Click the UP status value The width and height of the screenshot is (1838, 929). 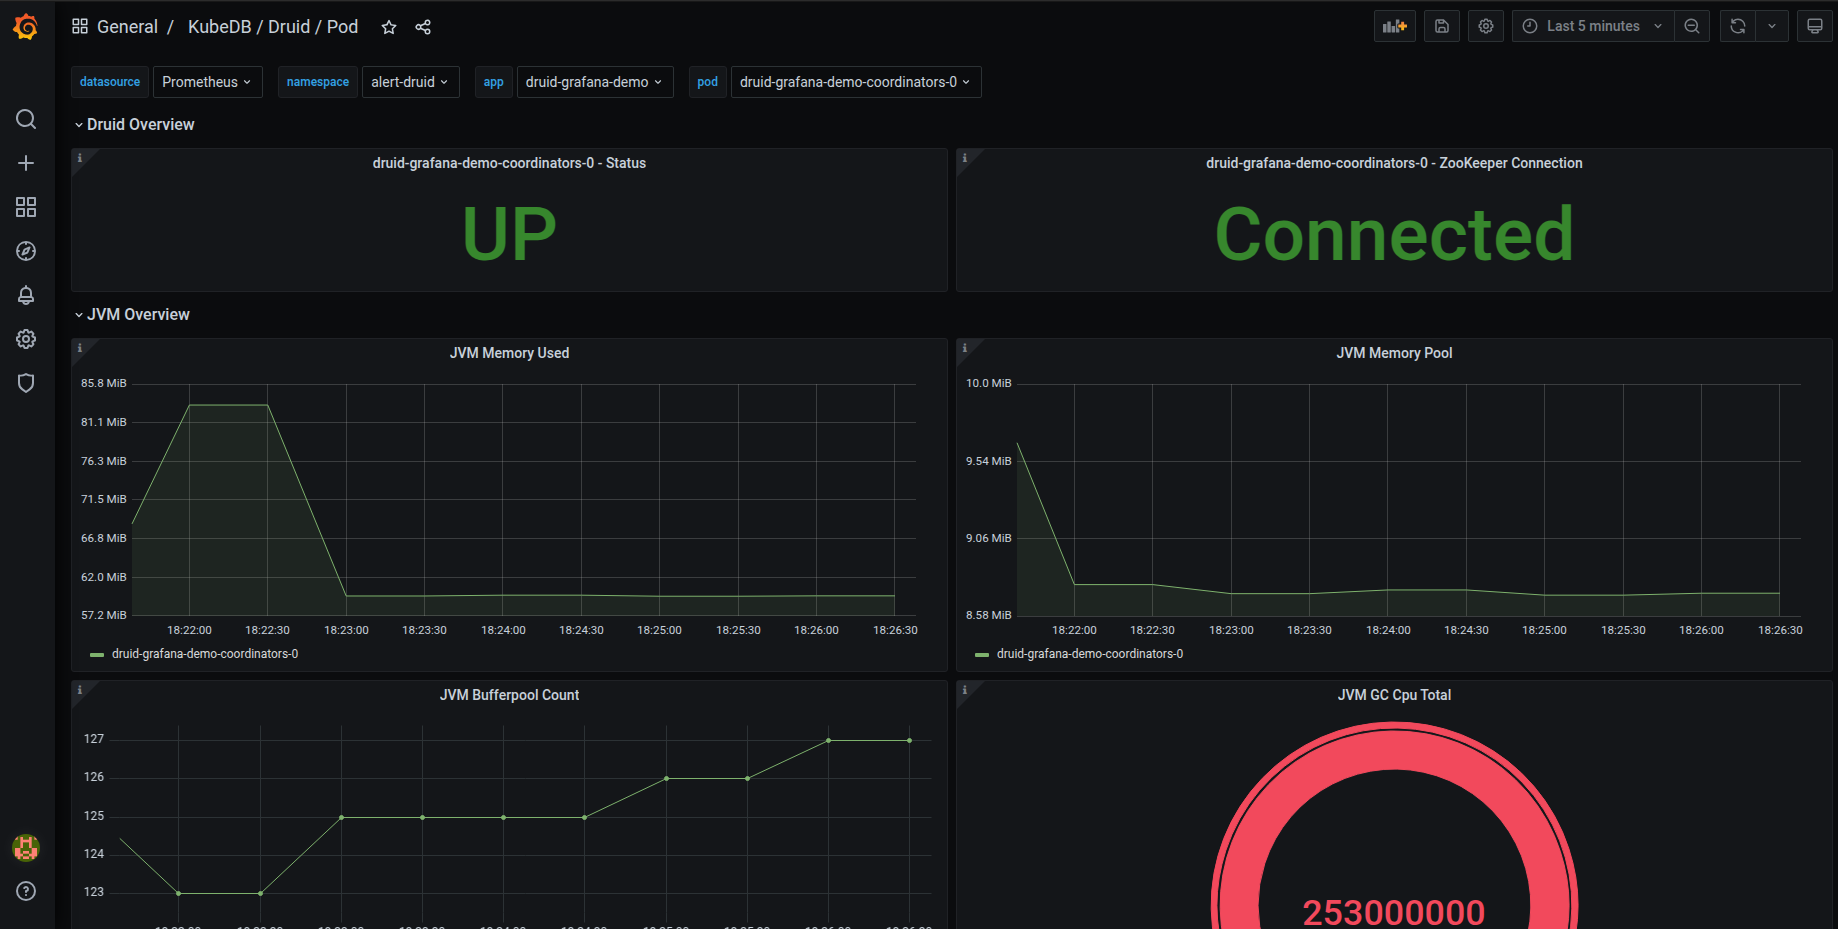[509, 235]
